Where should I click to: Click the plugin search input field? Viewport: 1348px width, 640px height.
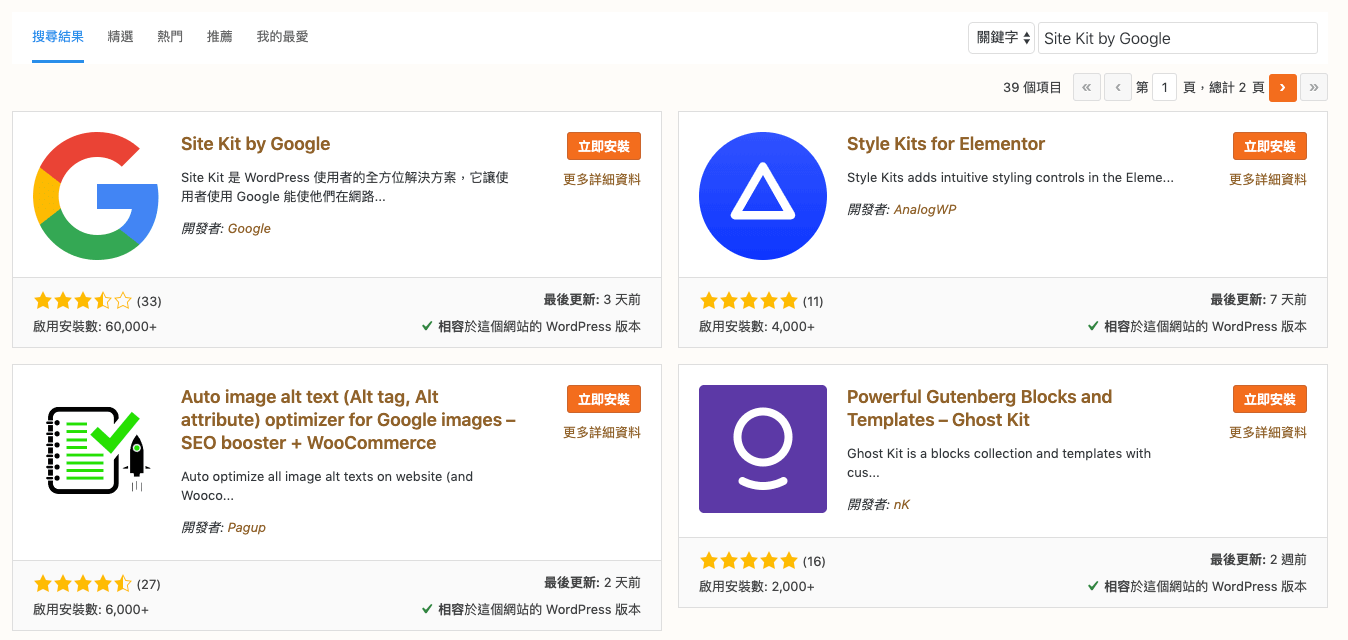1178,38
